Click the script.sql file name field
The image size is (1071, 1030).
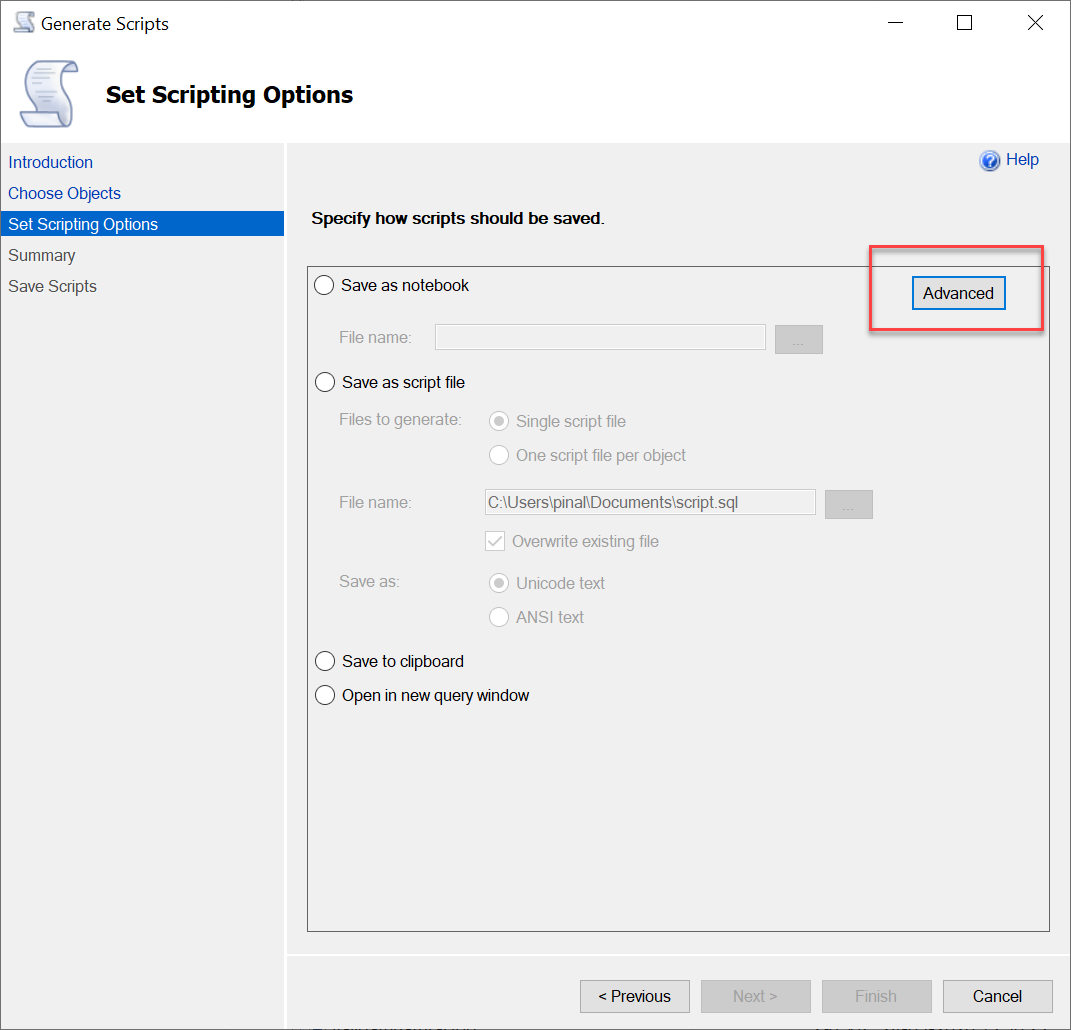pos(650,502)
